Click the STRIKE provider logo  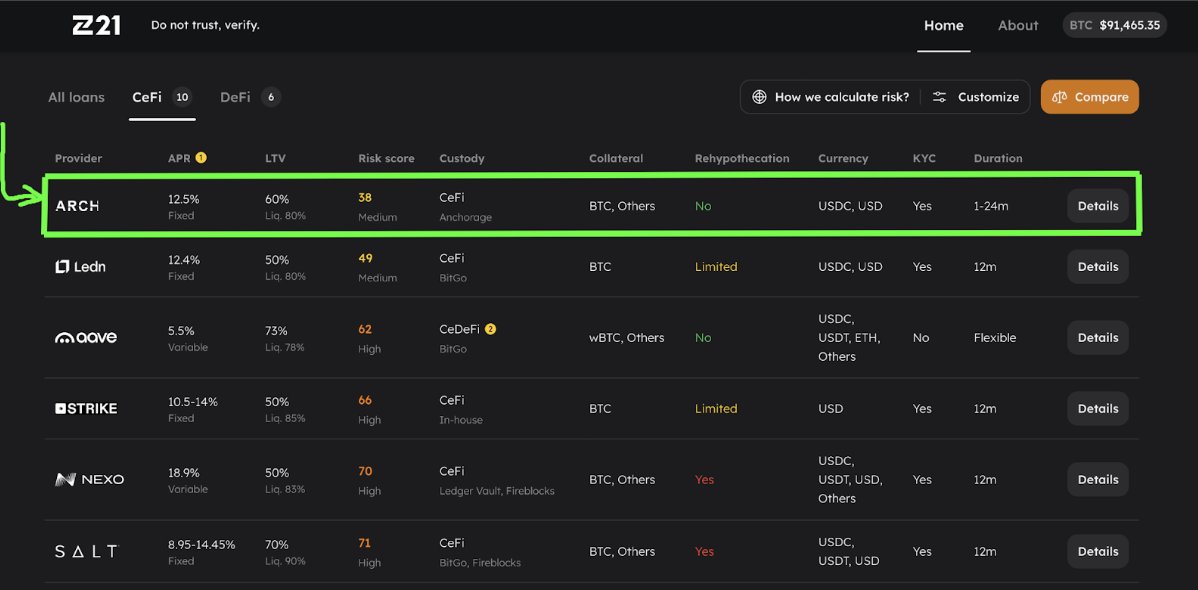tap(86, 409)
